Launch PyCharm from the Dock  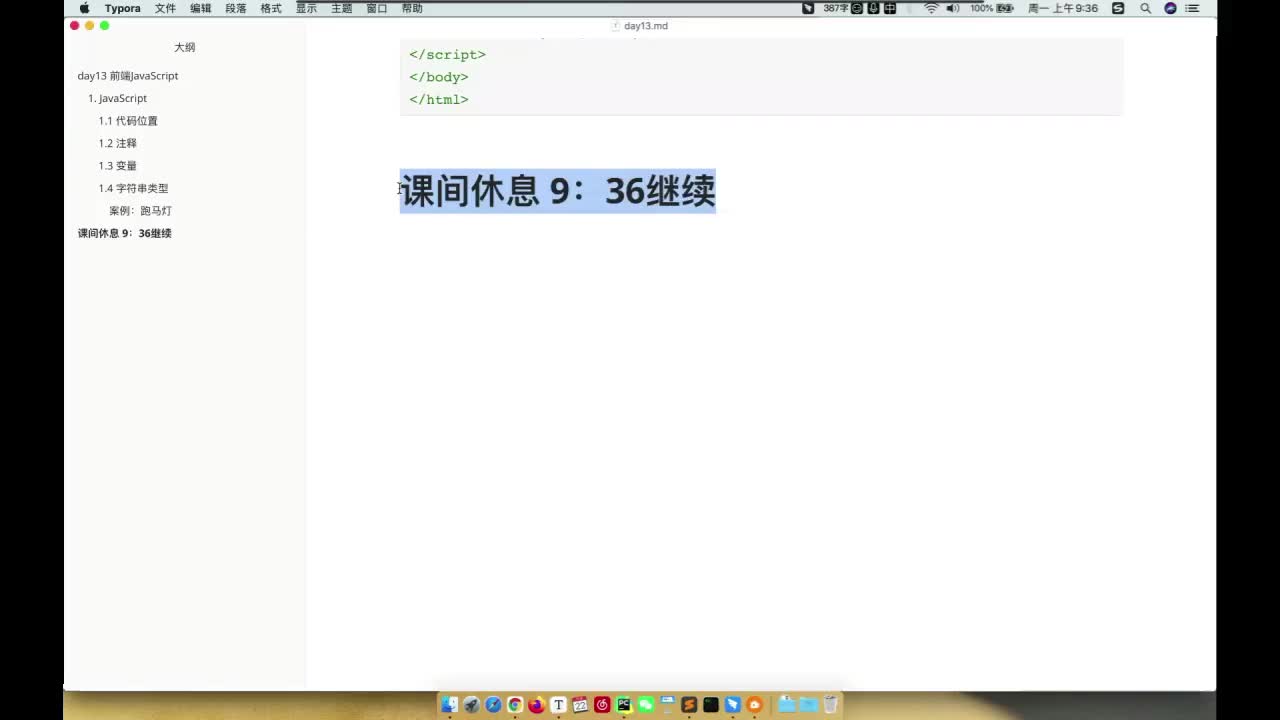point(624,705)
